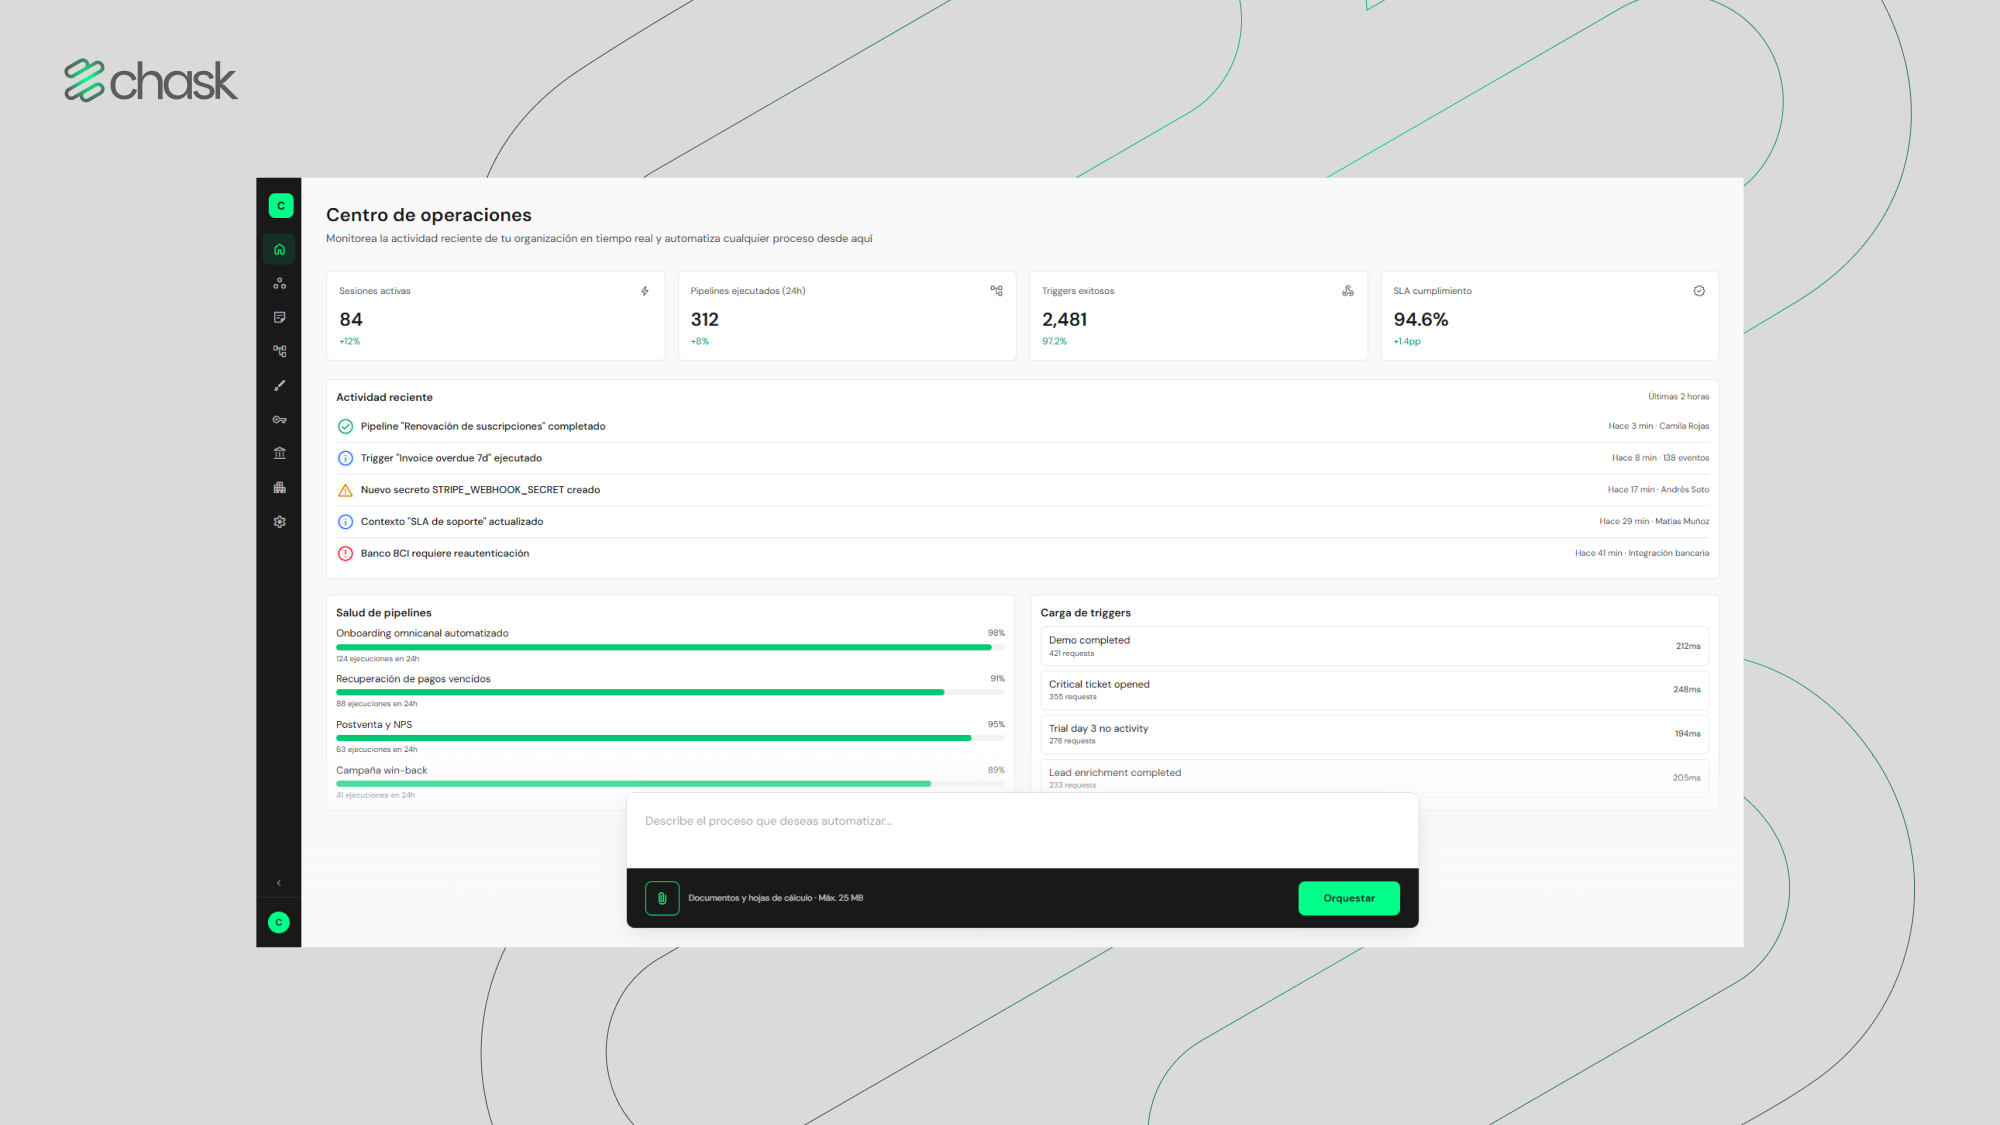Open the Sesiones activas card

(495, 315)
